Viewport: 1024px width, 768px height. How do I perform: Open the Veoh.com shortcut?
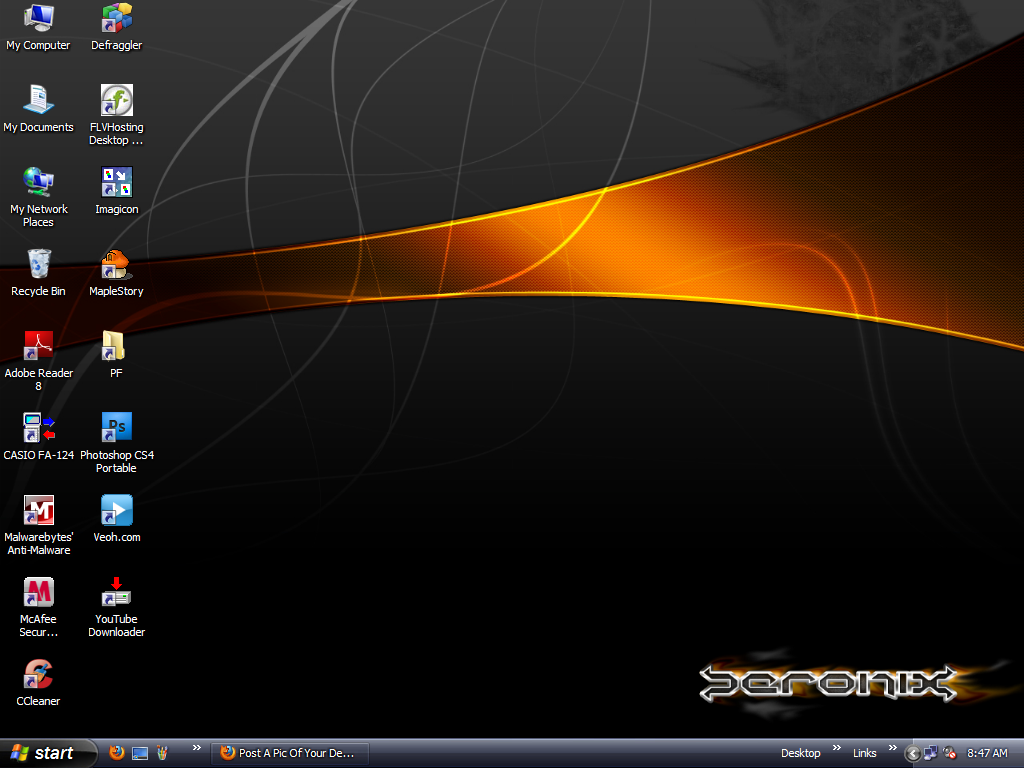click(x=115, y=510)
